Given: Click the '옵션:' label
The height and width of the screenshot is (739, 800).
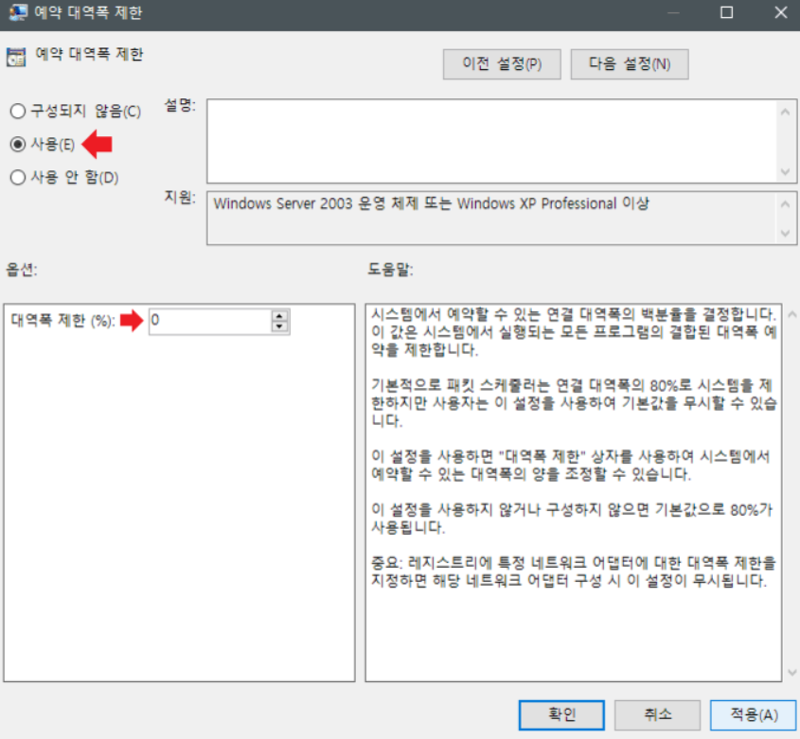Looking at the screenshot, I should pos(21,269).
